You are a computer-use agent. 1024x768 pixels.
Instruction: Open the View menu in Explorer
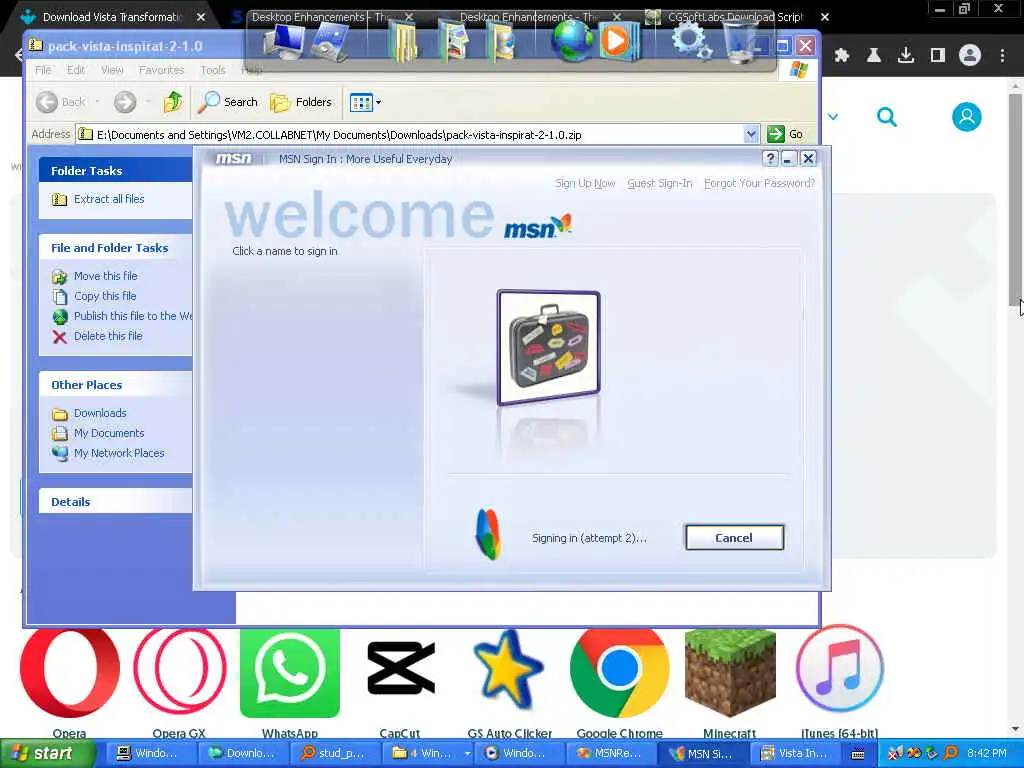point(112,70)
